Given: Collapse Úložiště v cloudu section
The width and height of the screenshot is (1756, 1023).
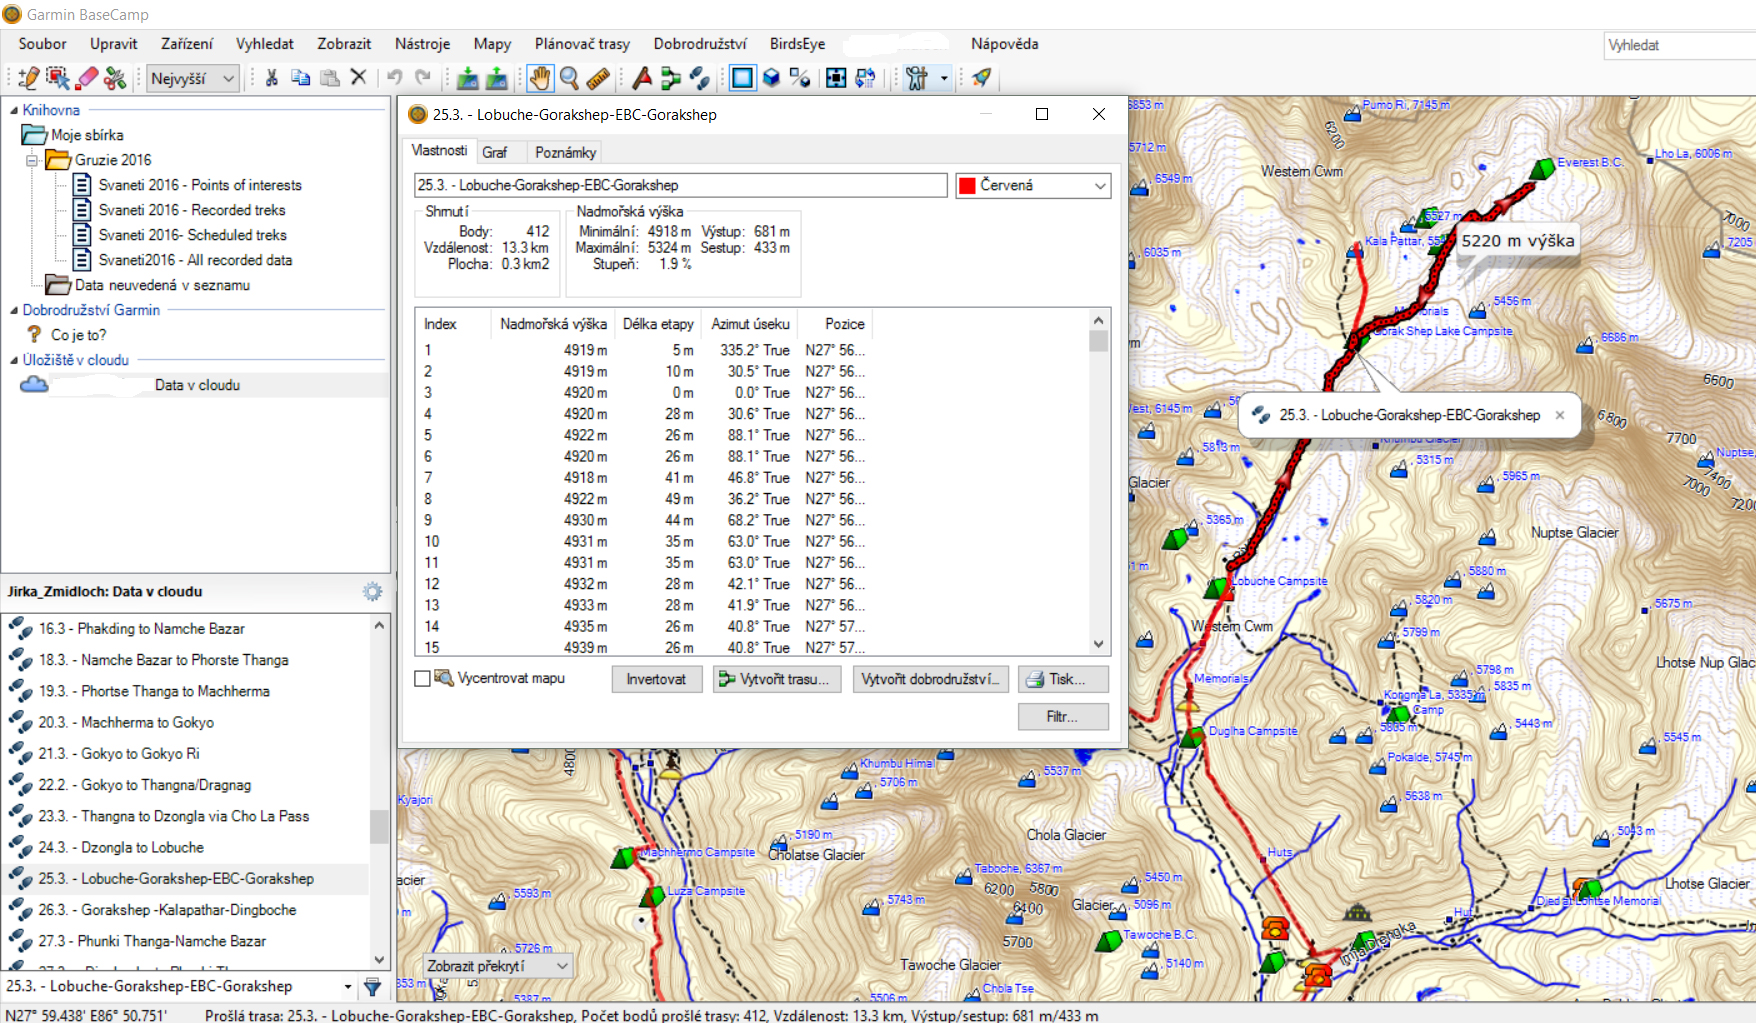Looking at the screenshot, I should pyautogui.click(x=14, y=360).
